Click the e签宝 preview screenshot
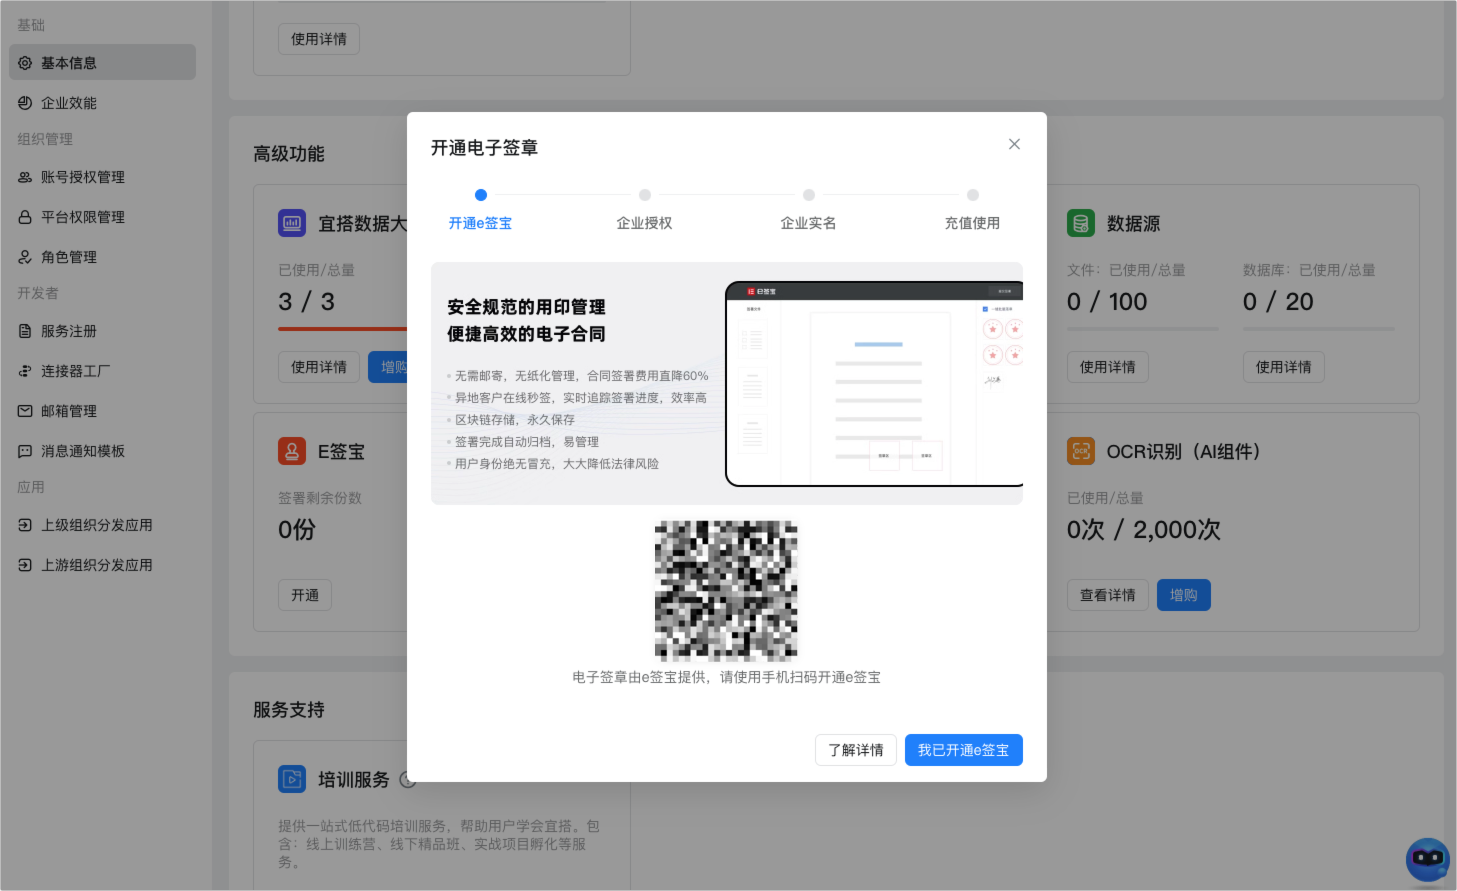This screenshot has width=1457, height=891. coord(874,384)
